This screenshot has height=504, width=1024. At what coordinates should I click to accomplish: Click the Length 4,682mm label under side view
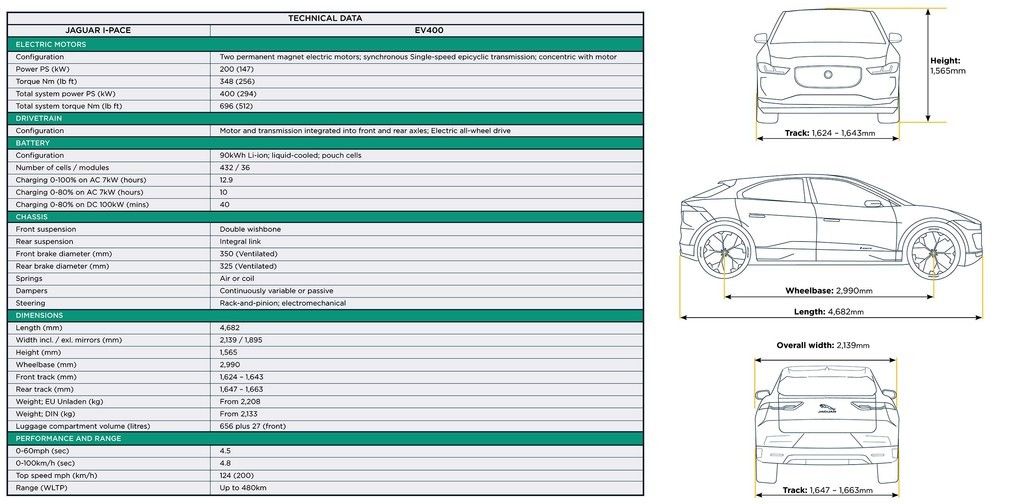(829, 312)
